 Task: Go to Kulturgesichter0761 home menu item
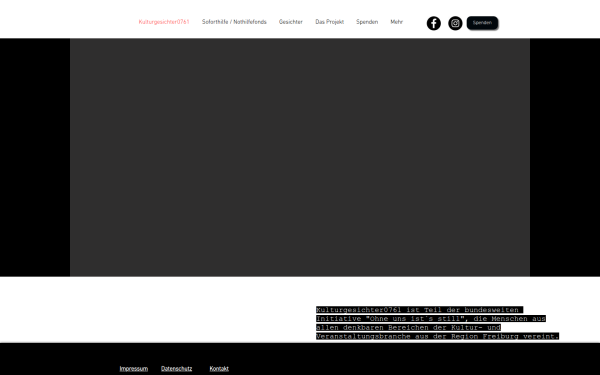[x=164, y=22]
